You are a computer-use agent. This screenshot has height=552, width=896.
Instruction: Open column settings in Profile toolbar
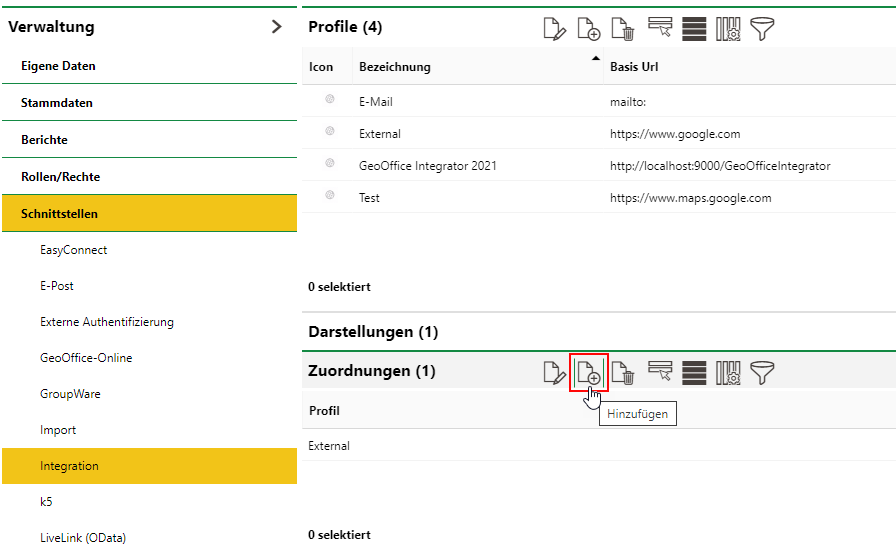click(x=728, y=29)
